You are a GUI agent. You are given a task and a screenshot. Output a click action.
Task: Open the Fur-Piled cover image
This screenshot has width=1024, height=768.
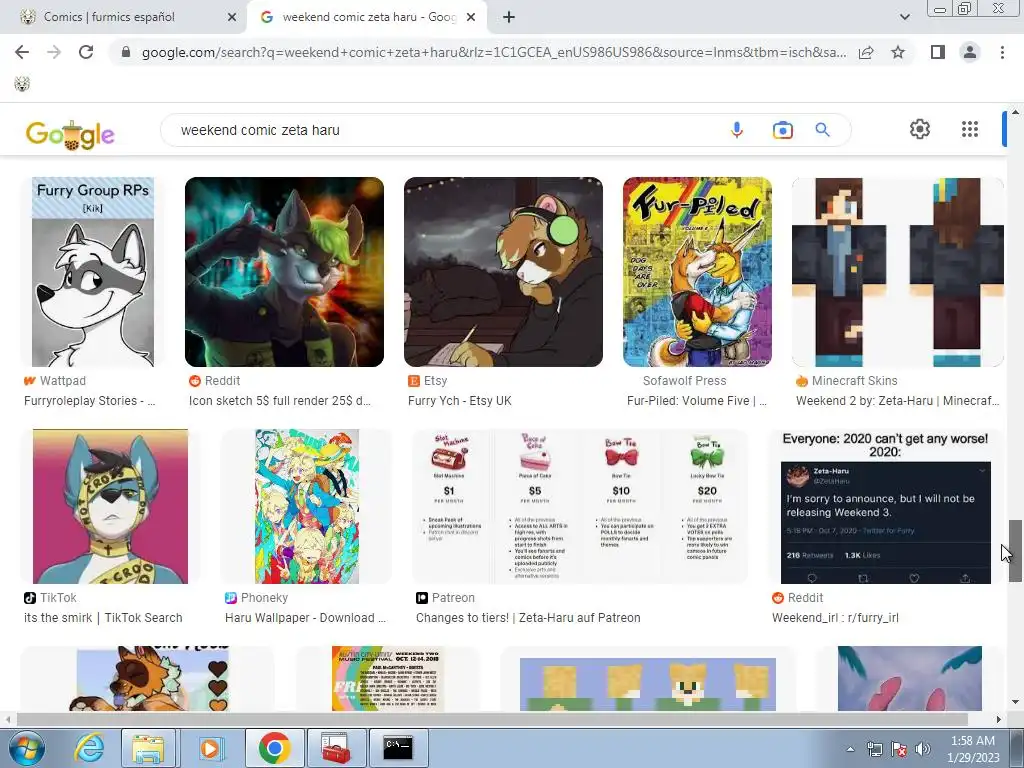tap(697, 272)
